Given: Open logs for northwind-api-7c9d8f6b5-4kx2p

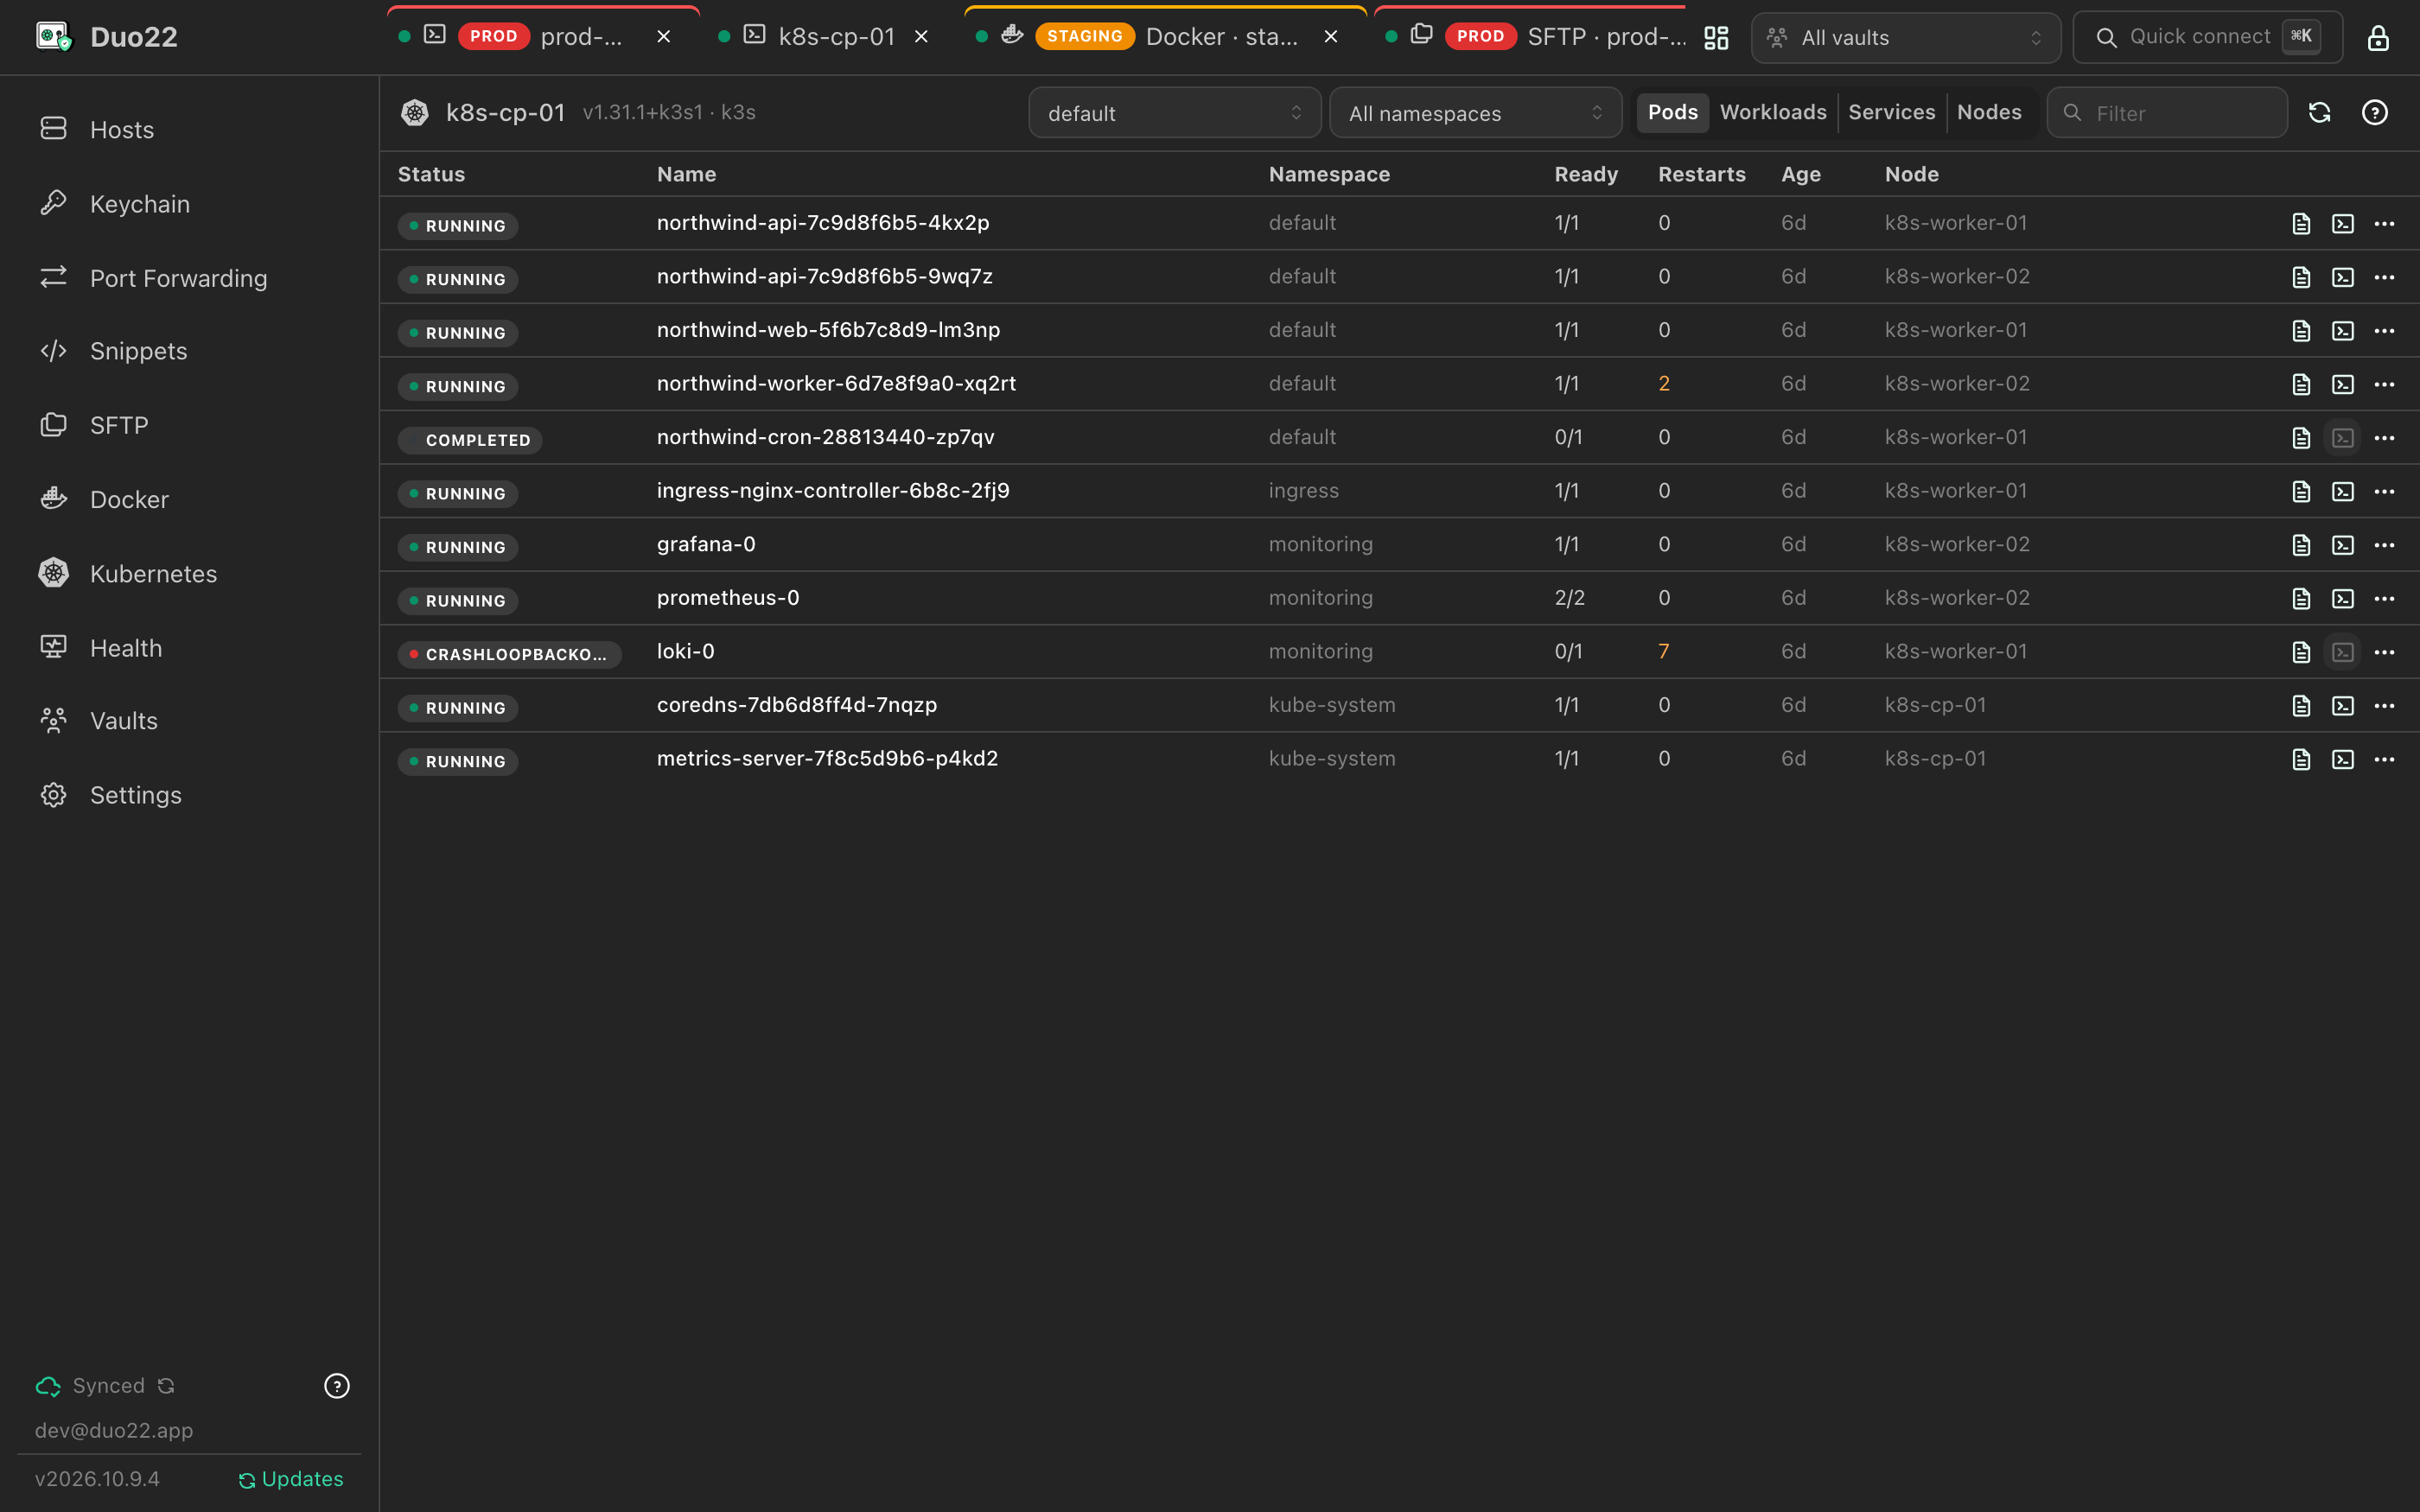Looking at the screenshot, I should (x=2301, y=224).
